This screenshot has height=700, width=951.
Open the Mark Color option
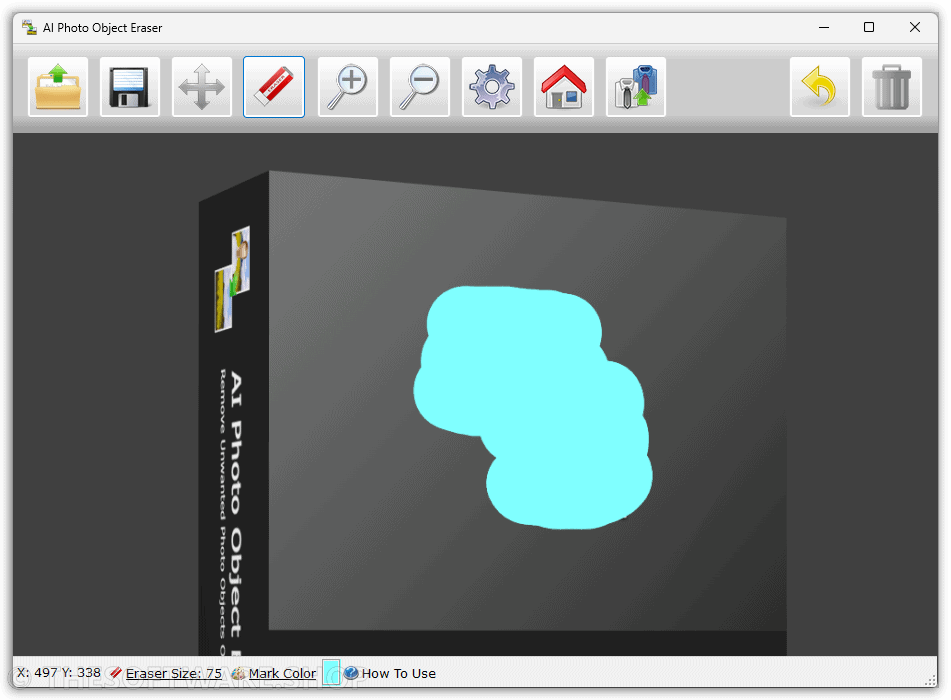coord(282,673)
